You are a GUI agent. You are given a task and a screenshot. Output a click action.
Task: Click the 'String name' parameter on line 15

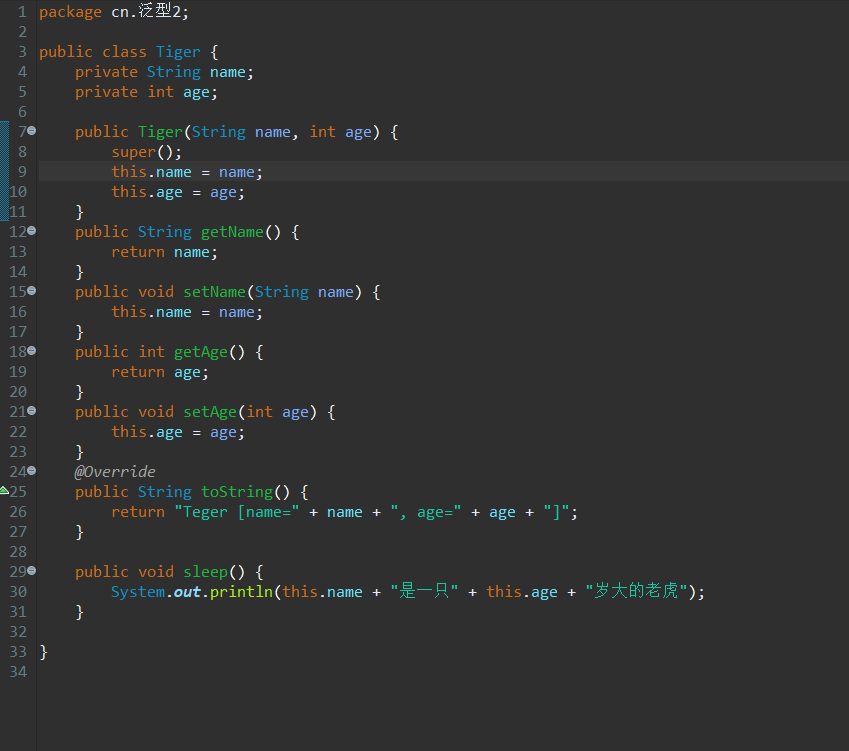tap(304, 292)
